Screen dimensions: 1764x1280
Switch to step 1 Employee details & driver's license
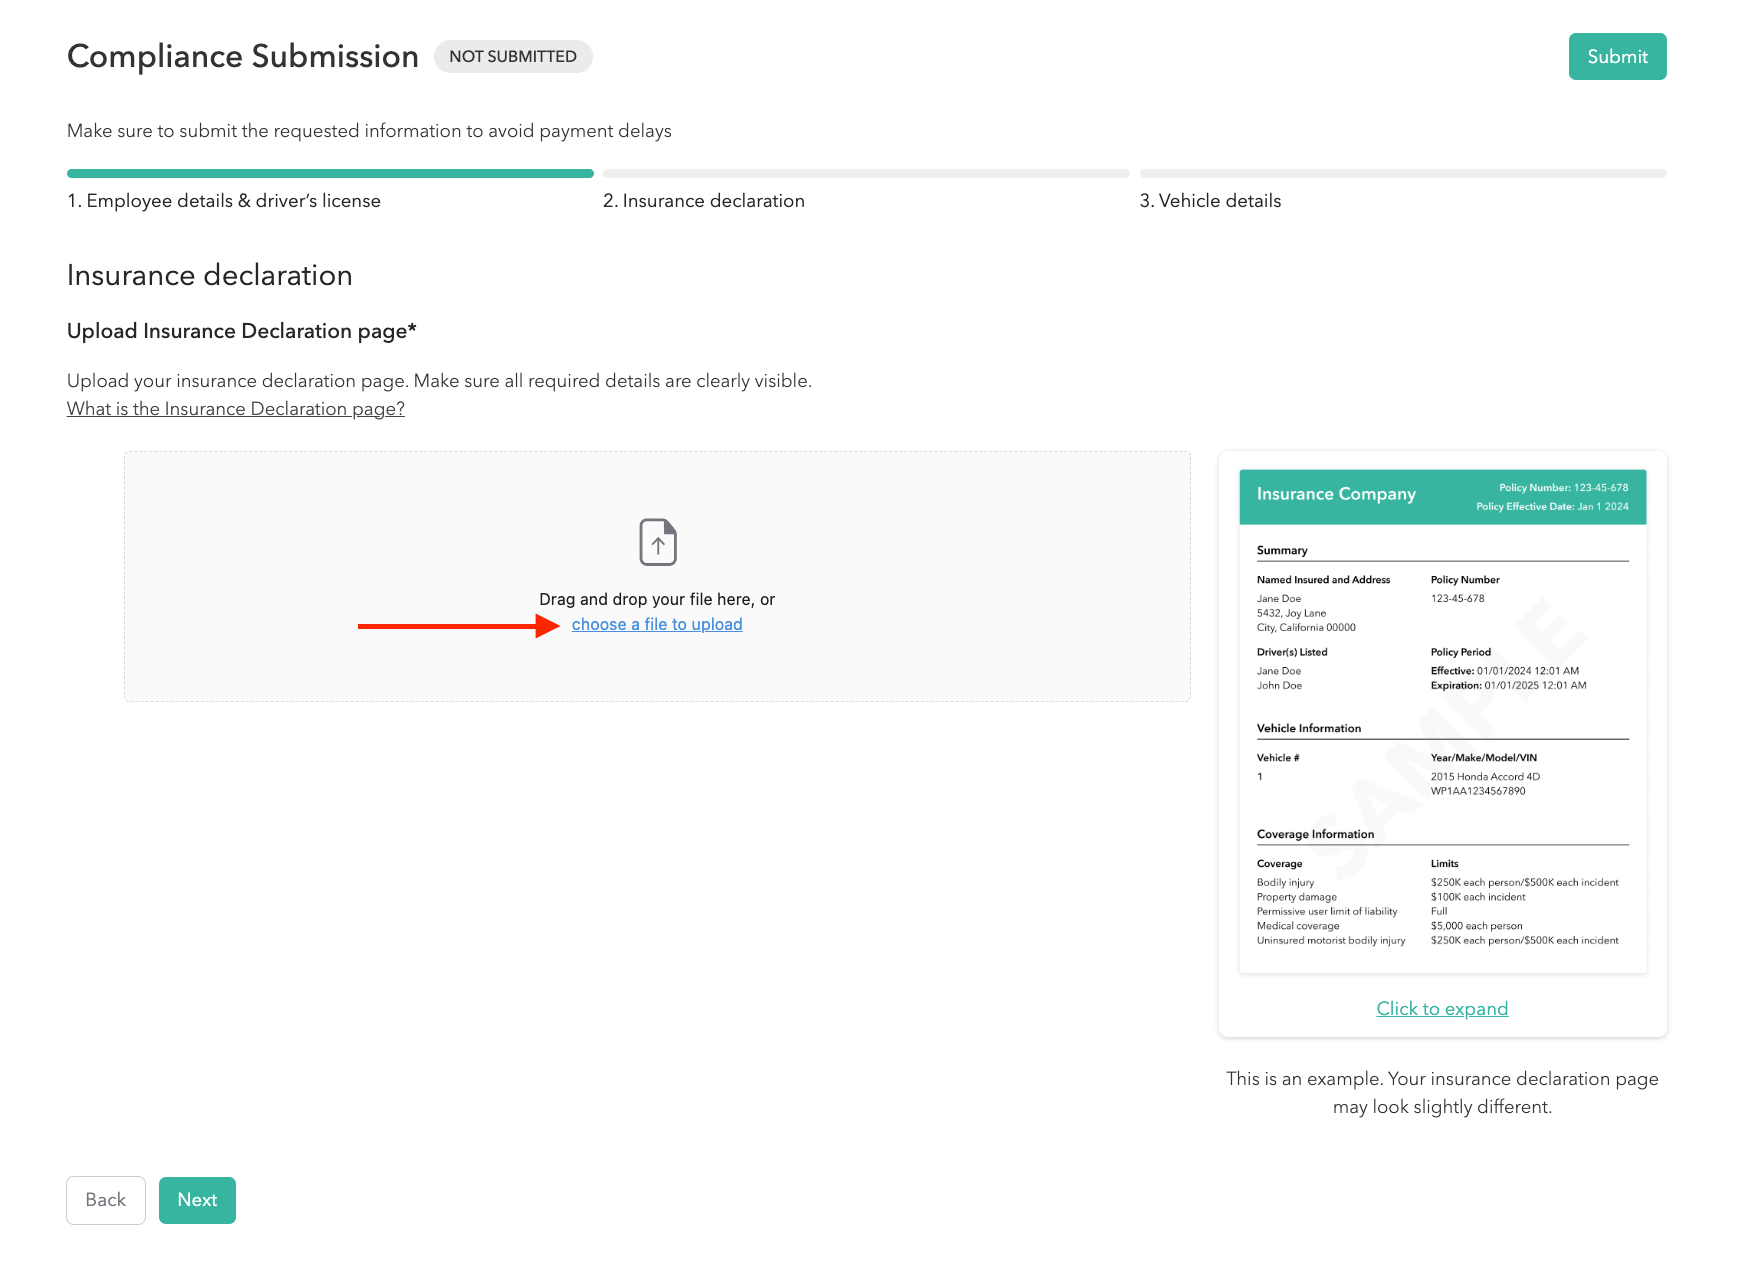click(x=224, y=201)
